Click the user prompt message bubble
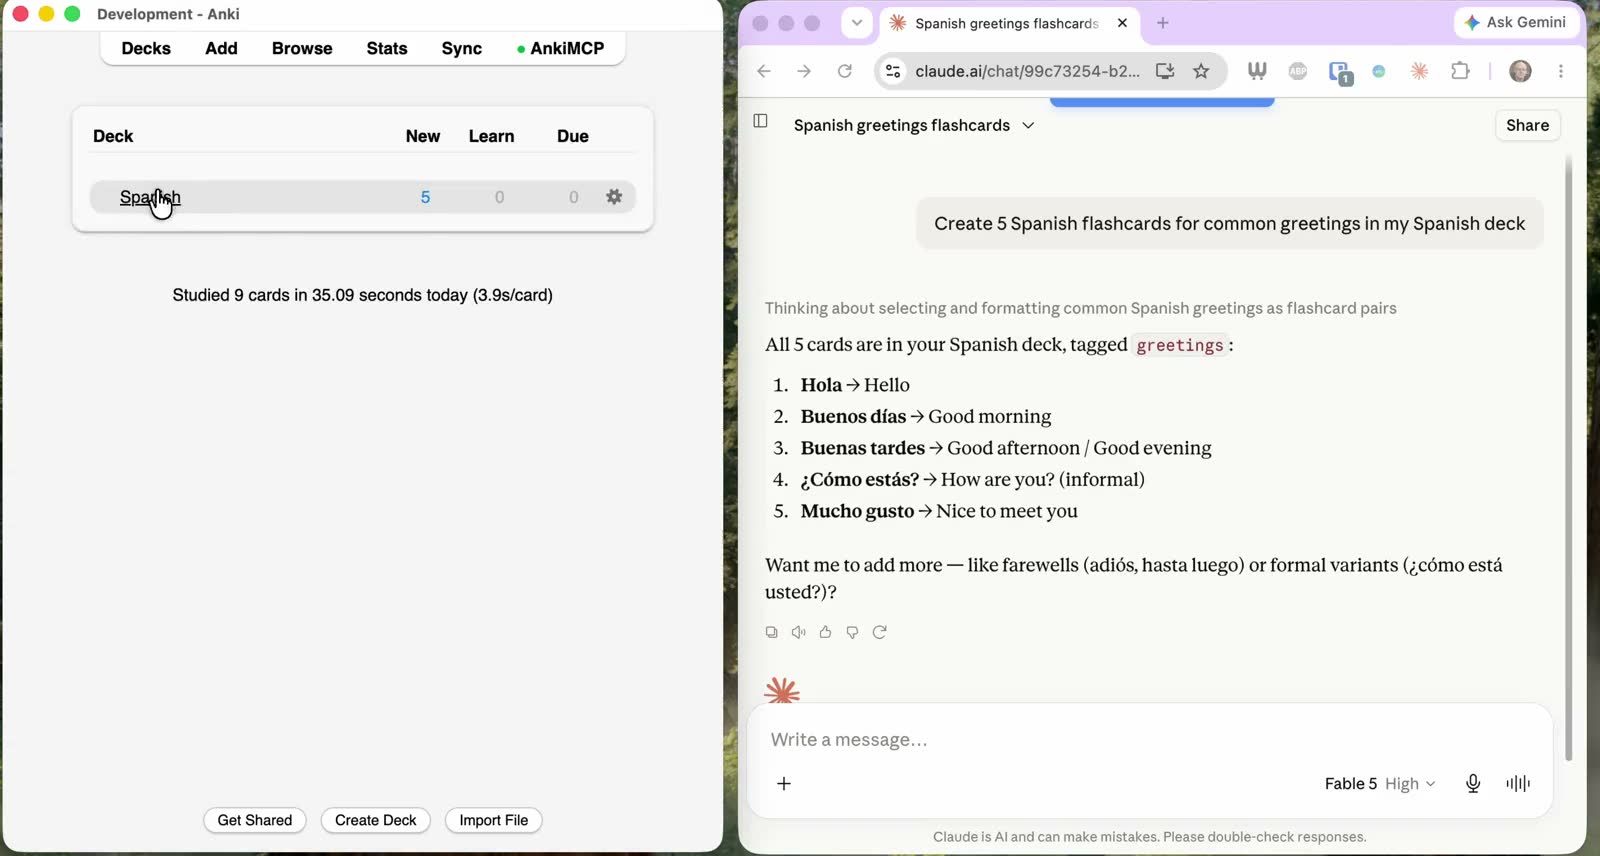The height and width of the screenshot is (856, 1600). tap(1229, 224)
